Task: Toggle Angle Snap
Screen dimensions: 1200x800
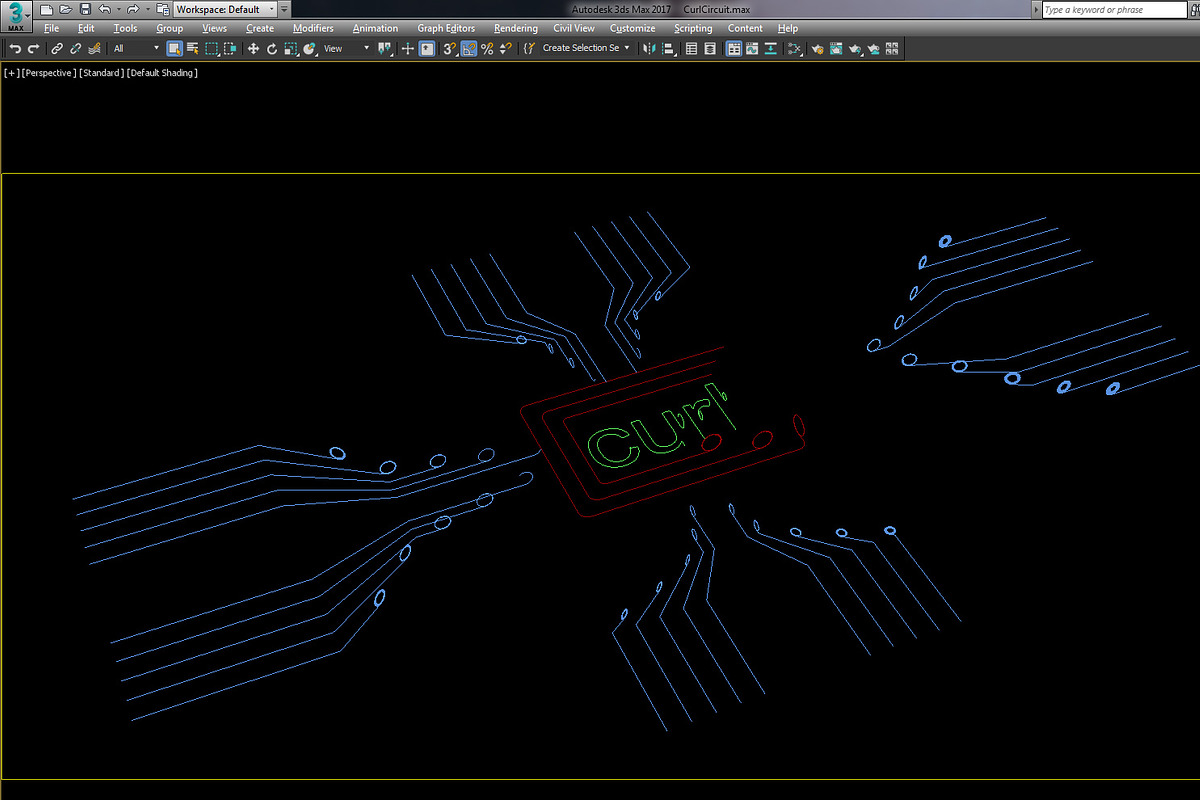Action: coord(469,48)
